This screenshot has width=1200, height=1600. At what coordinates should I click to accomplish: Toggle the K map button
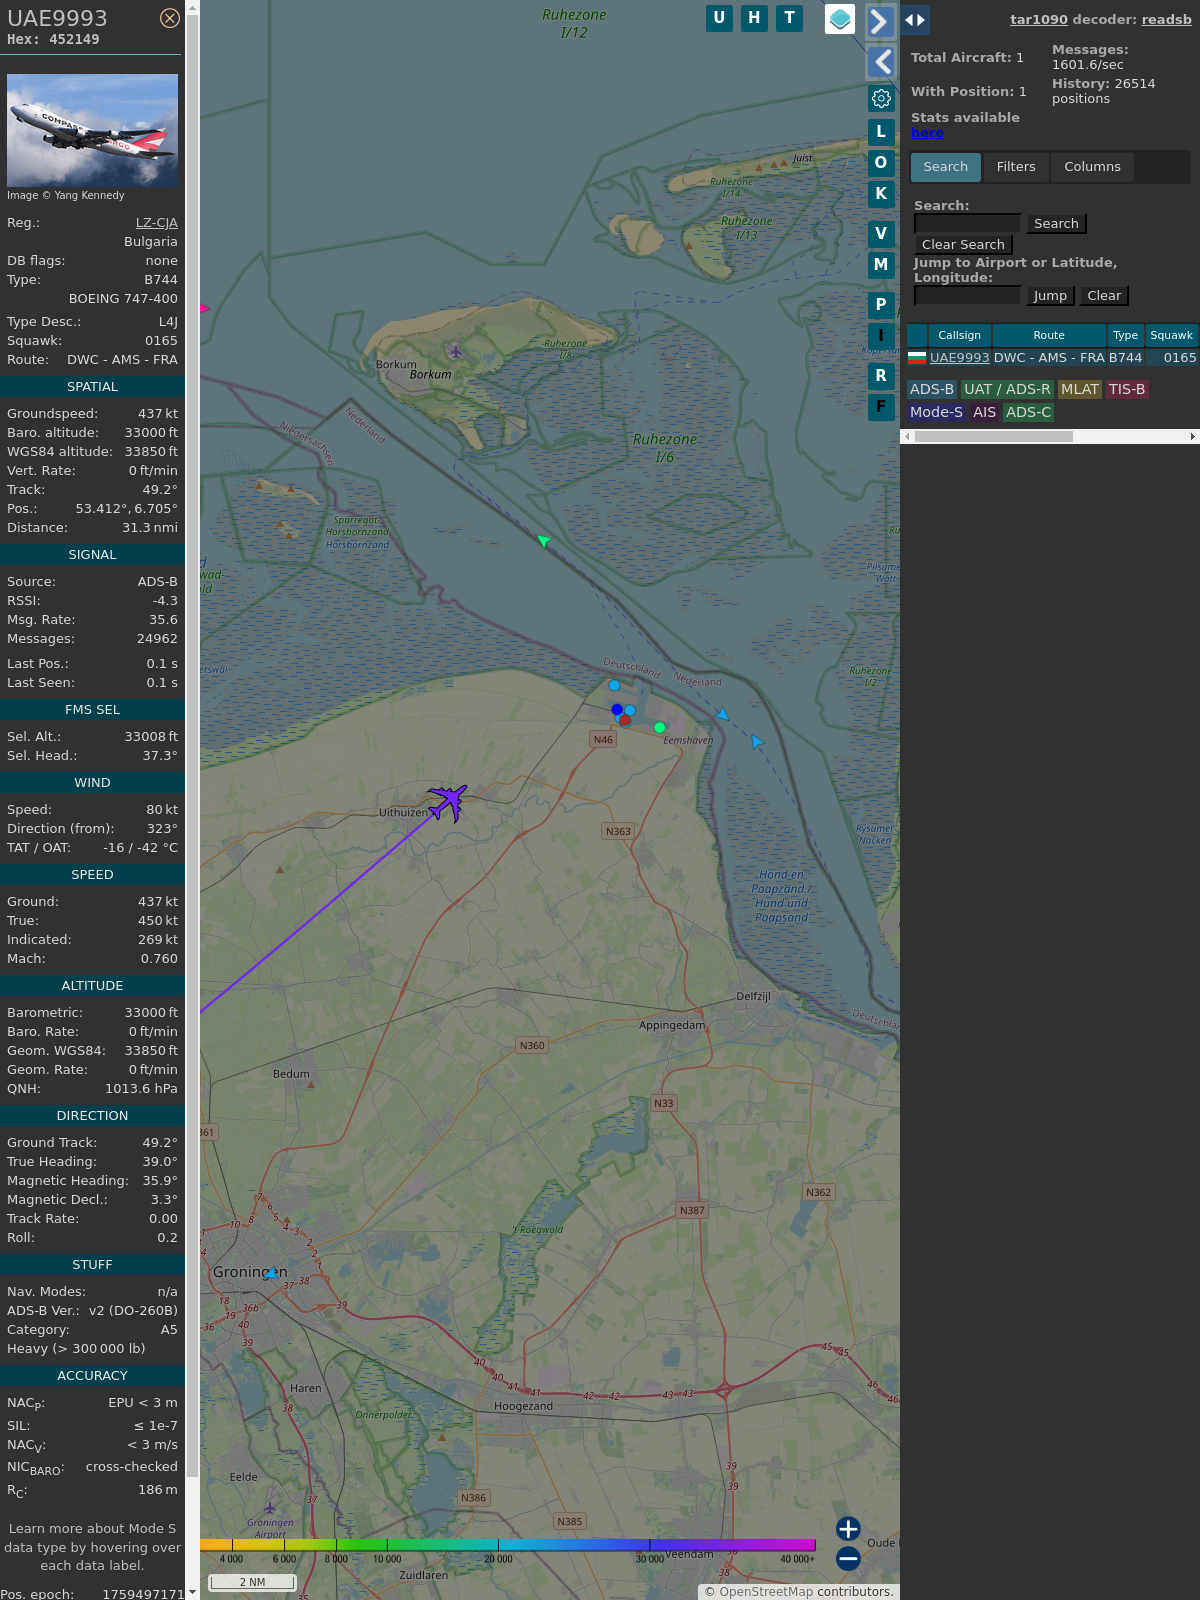(x=881, y=194)
